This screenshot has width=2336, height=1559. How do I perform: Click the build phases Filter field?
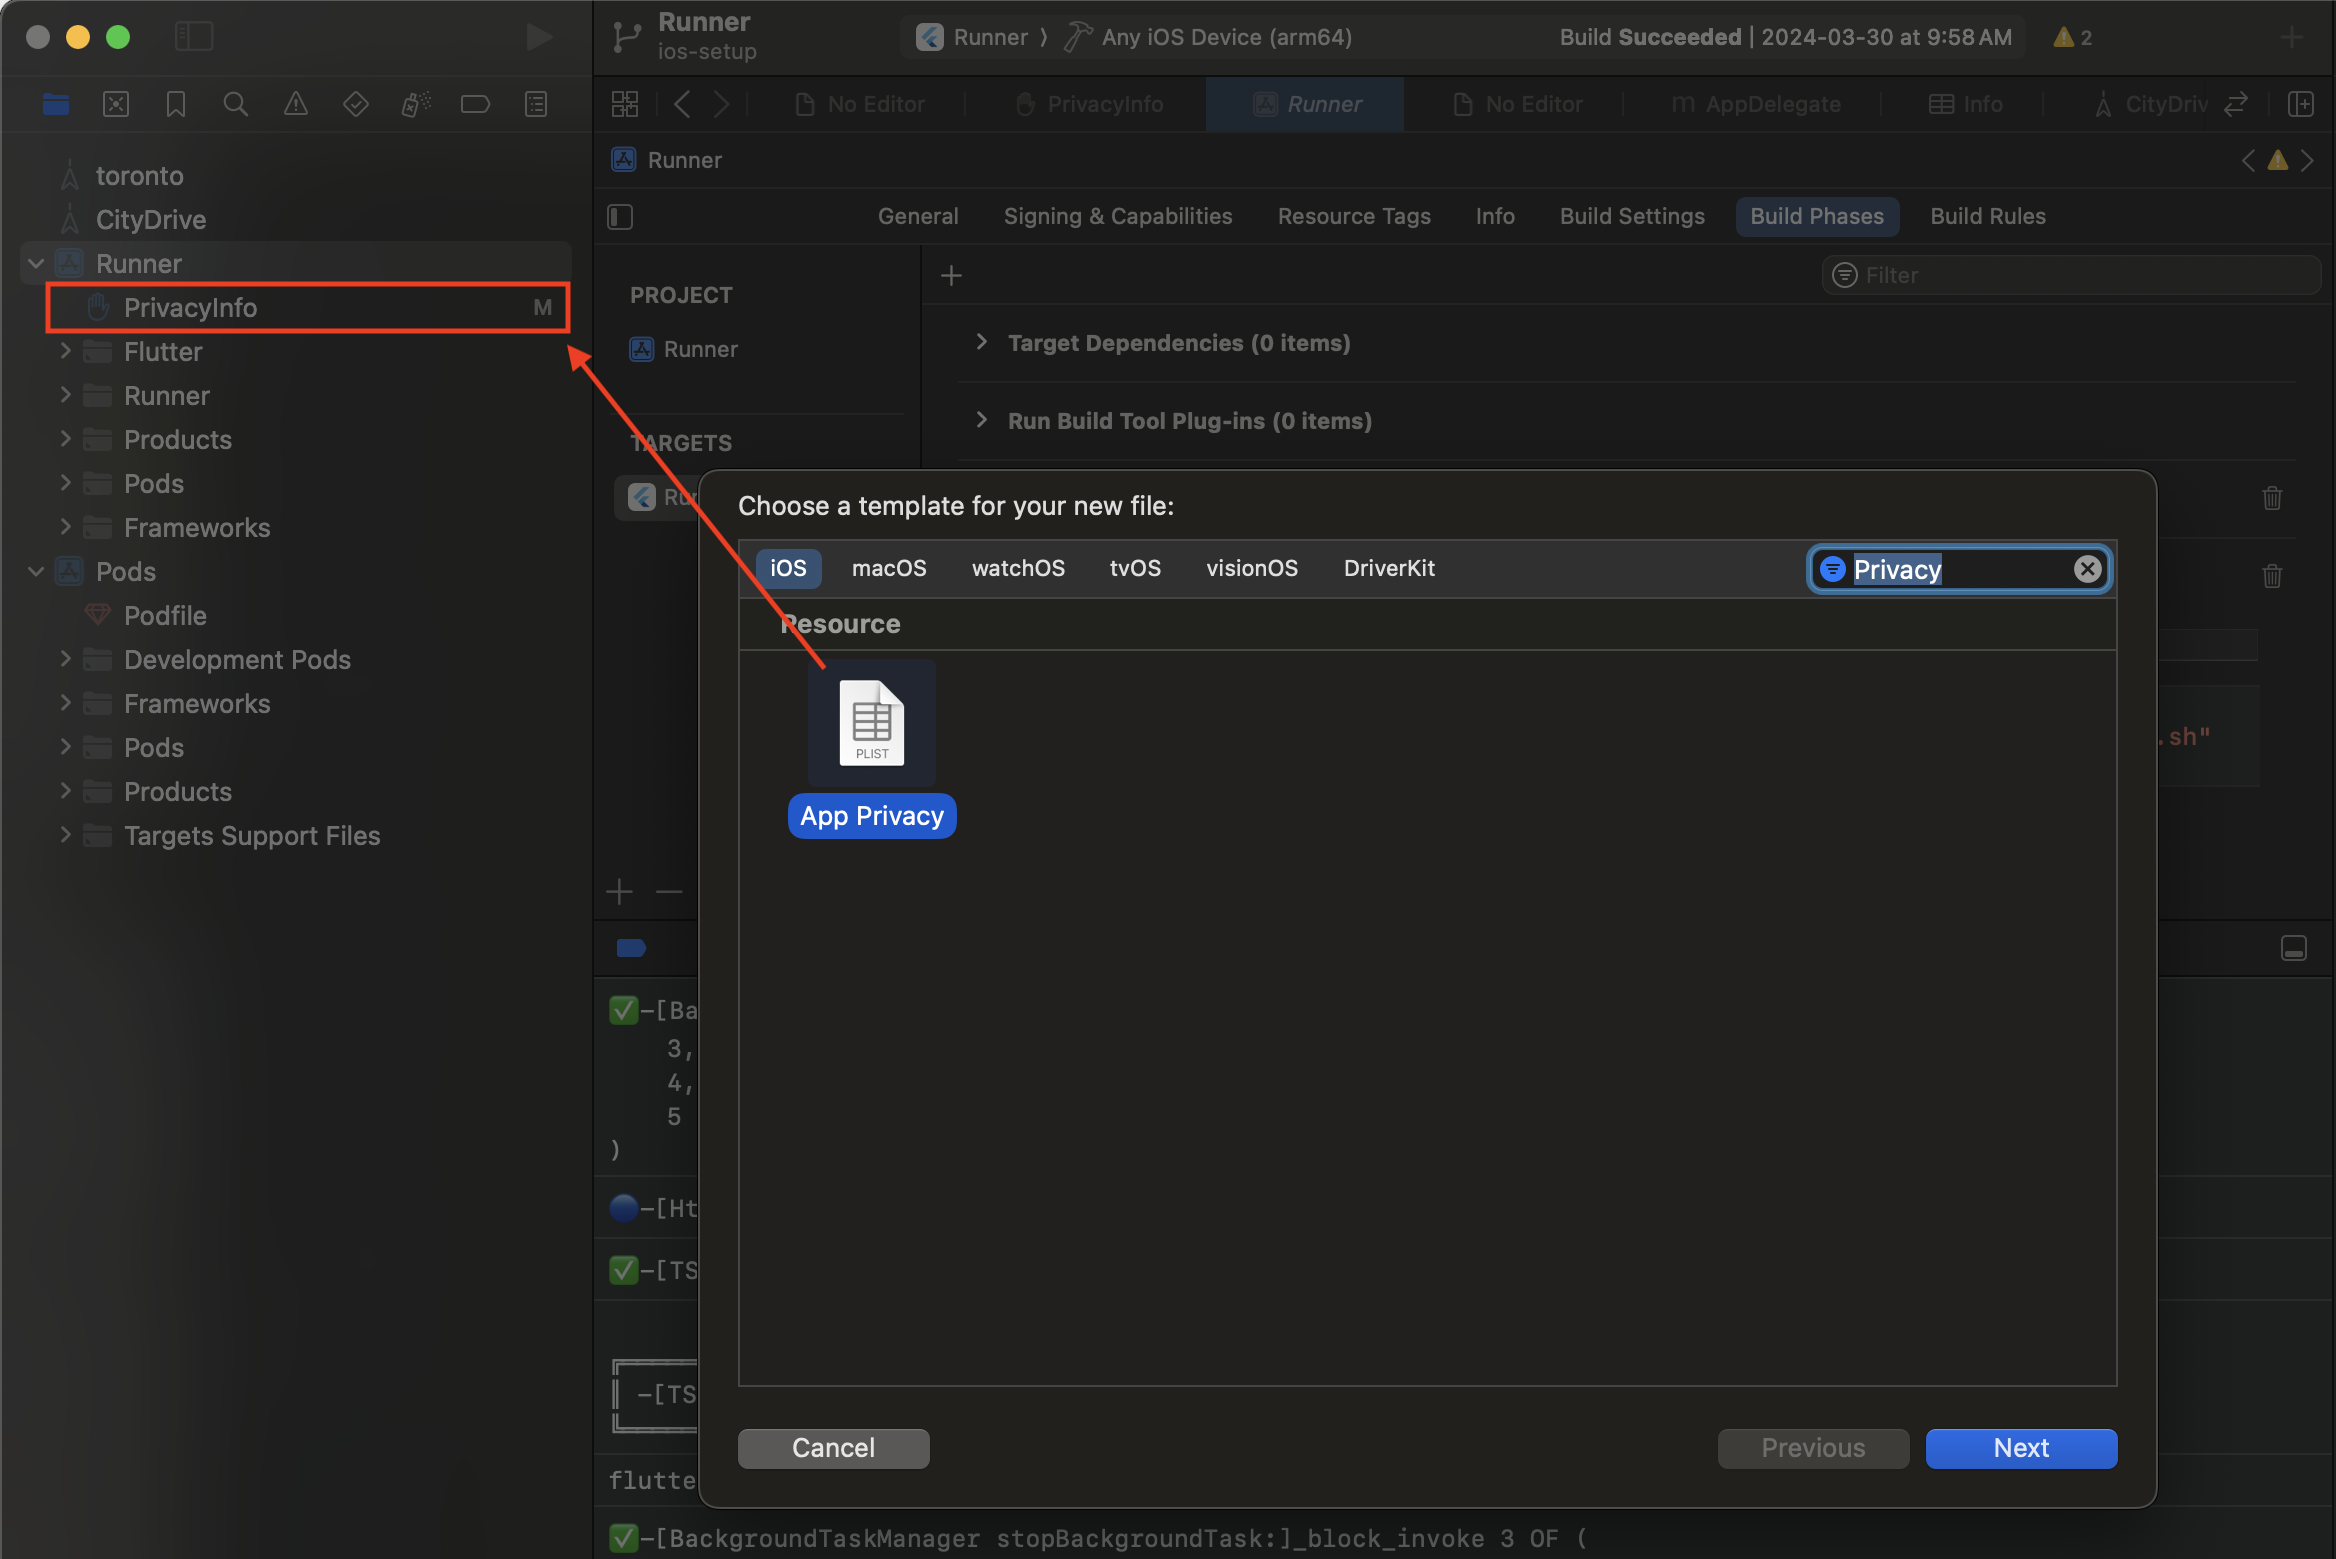[2070, 275]
